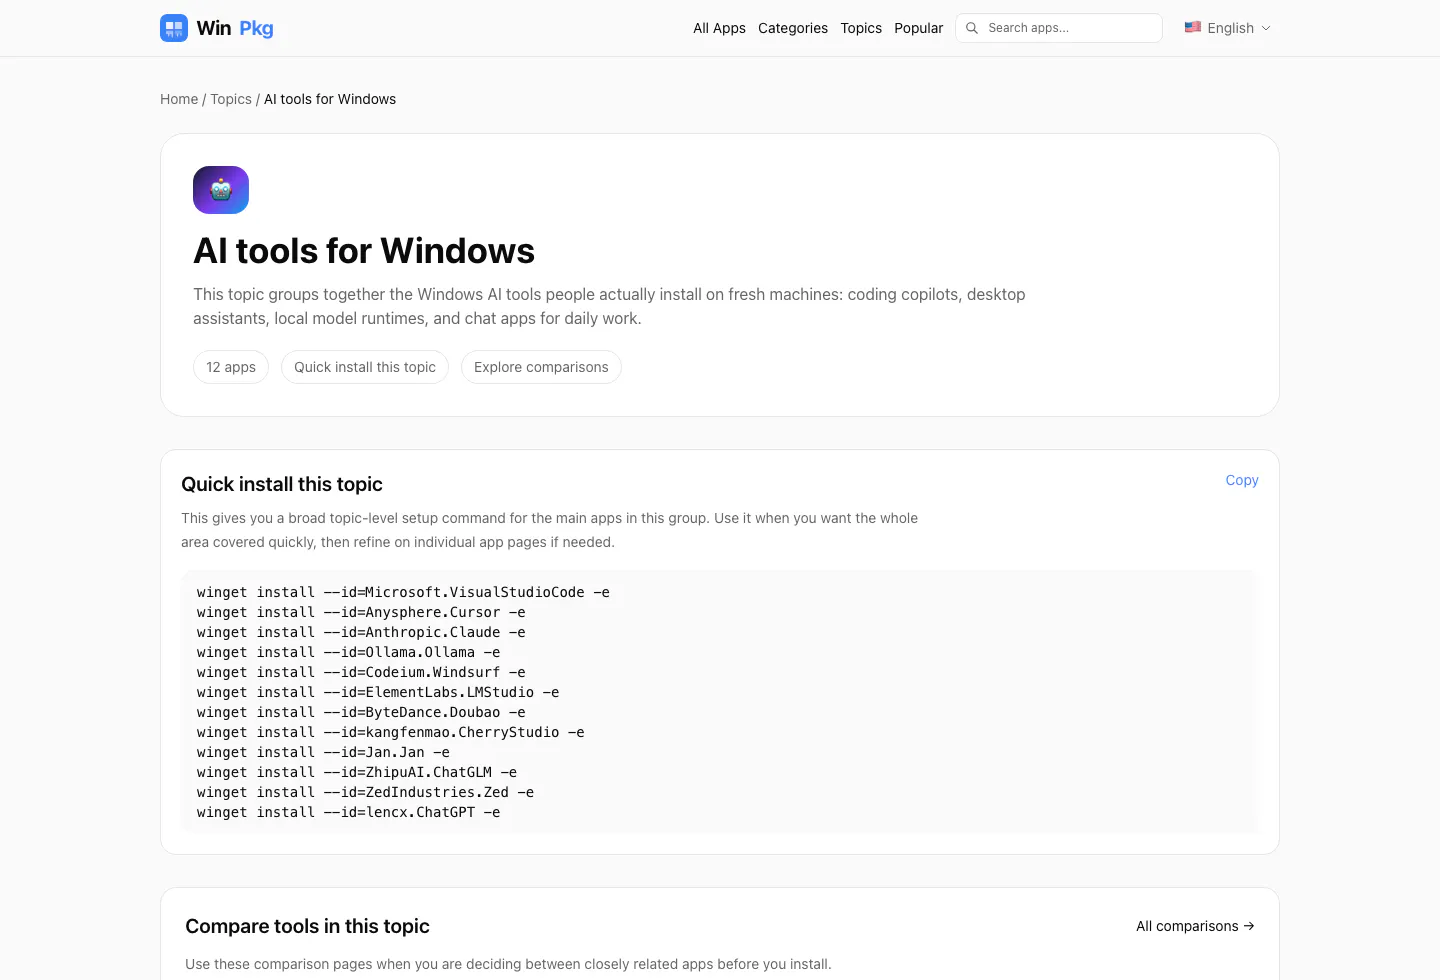Viewport: 1440px width, 980px height.
Task: Click the Win Pkg brand name
Action: coord(235,28)
